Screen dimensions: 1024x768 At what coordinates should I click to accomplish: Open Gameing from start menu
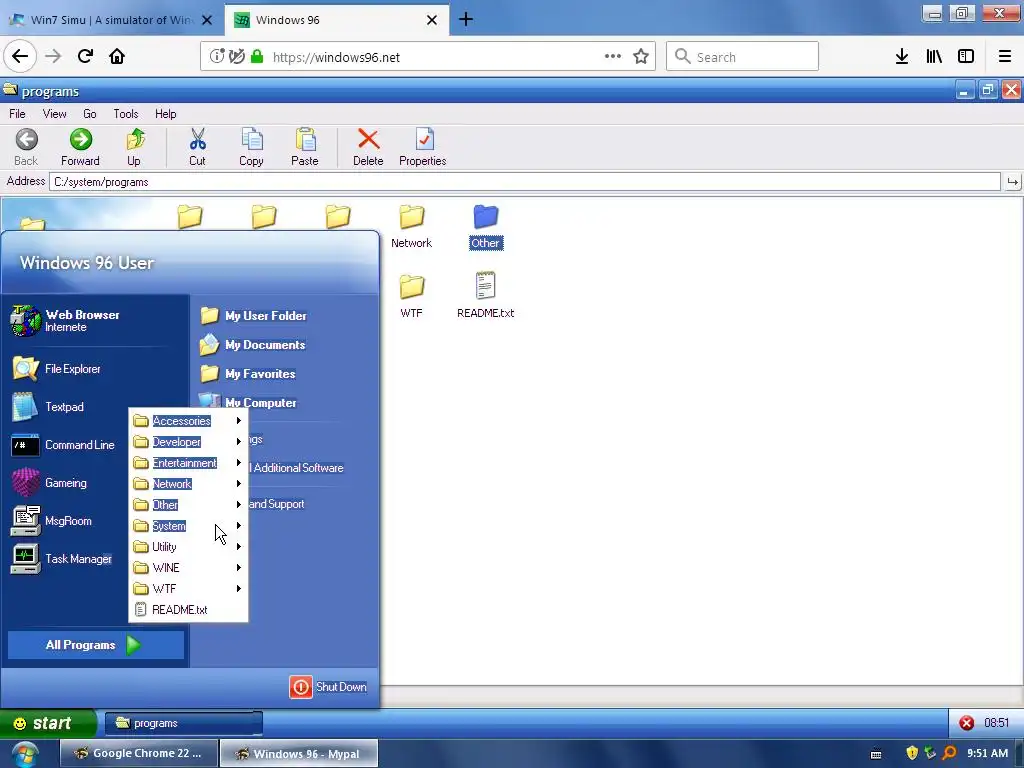[50, 483]
